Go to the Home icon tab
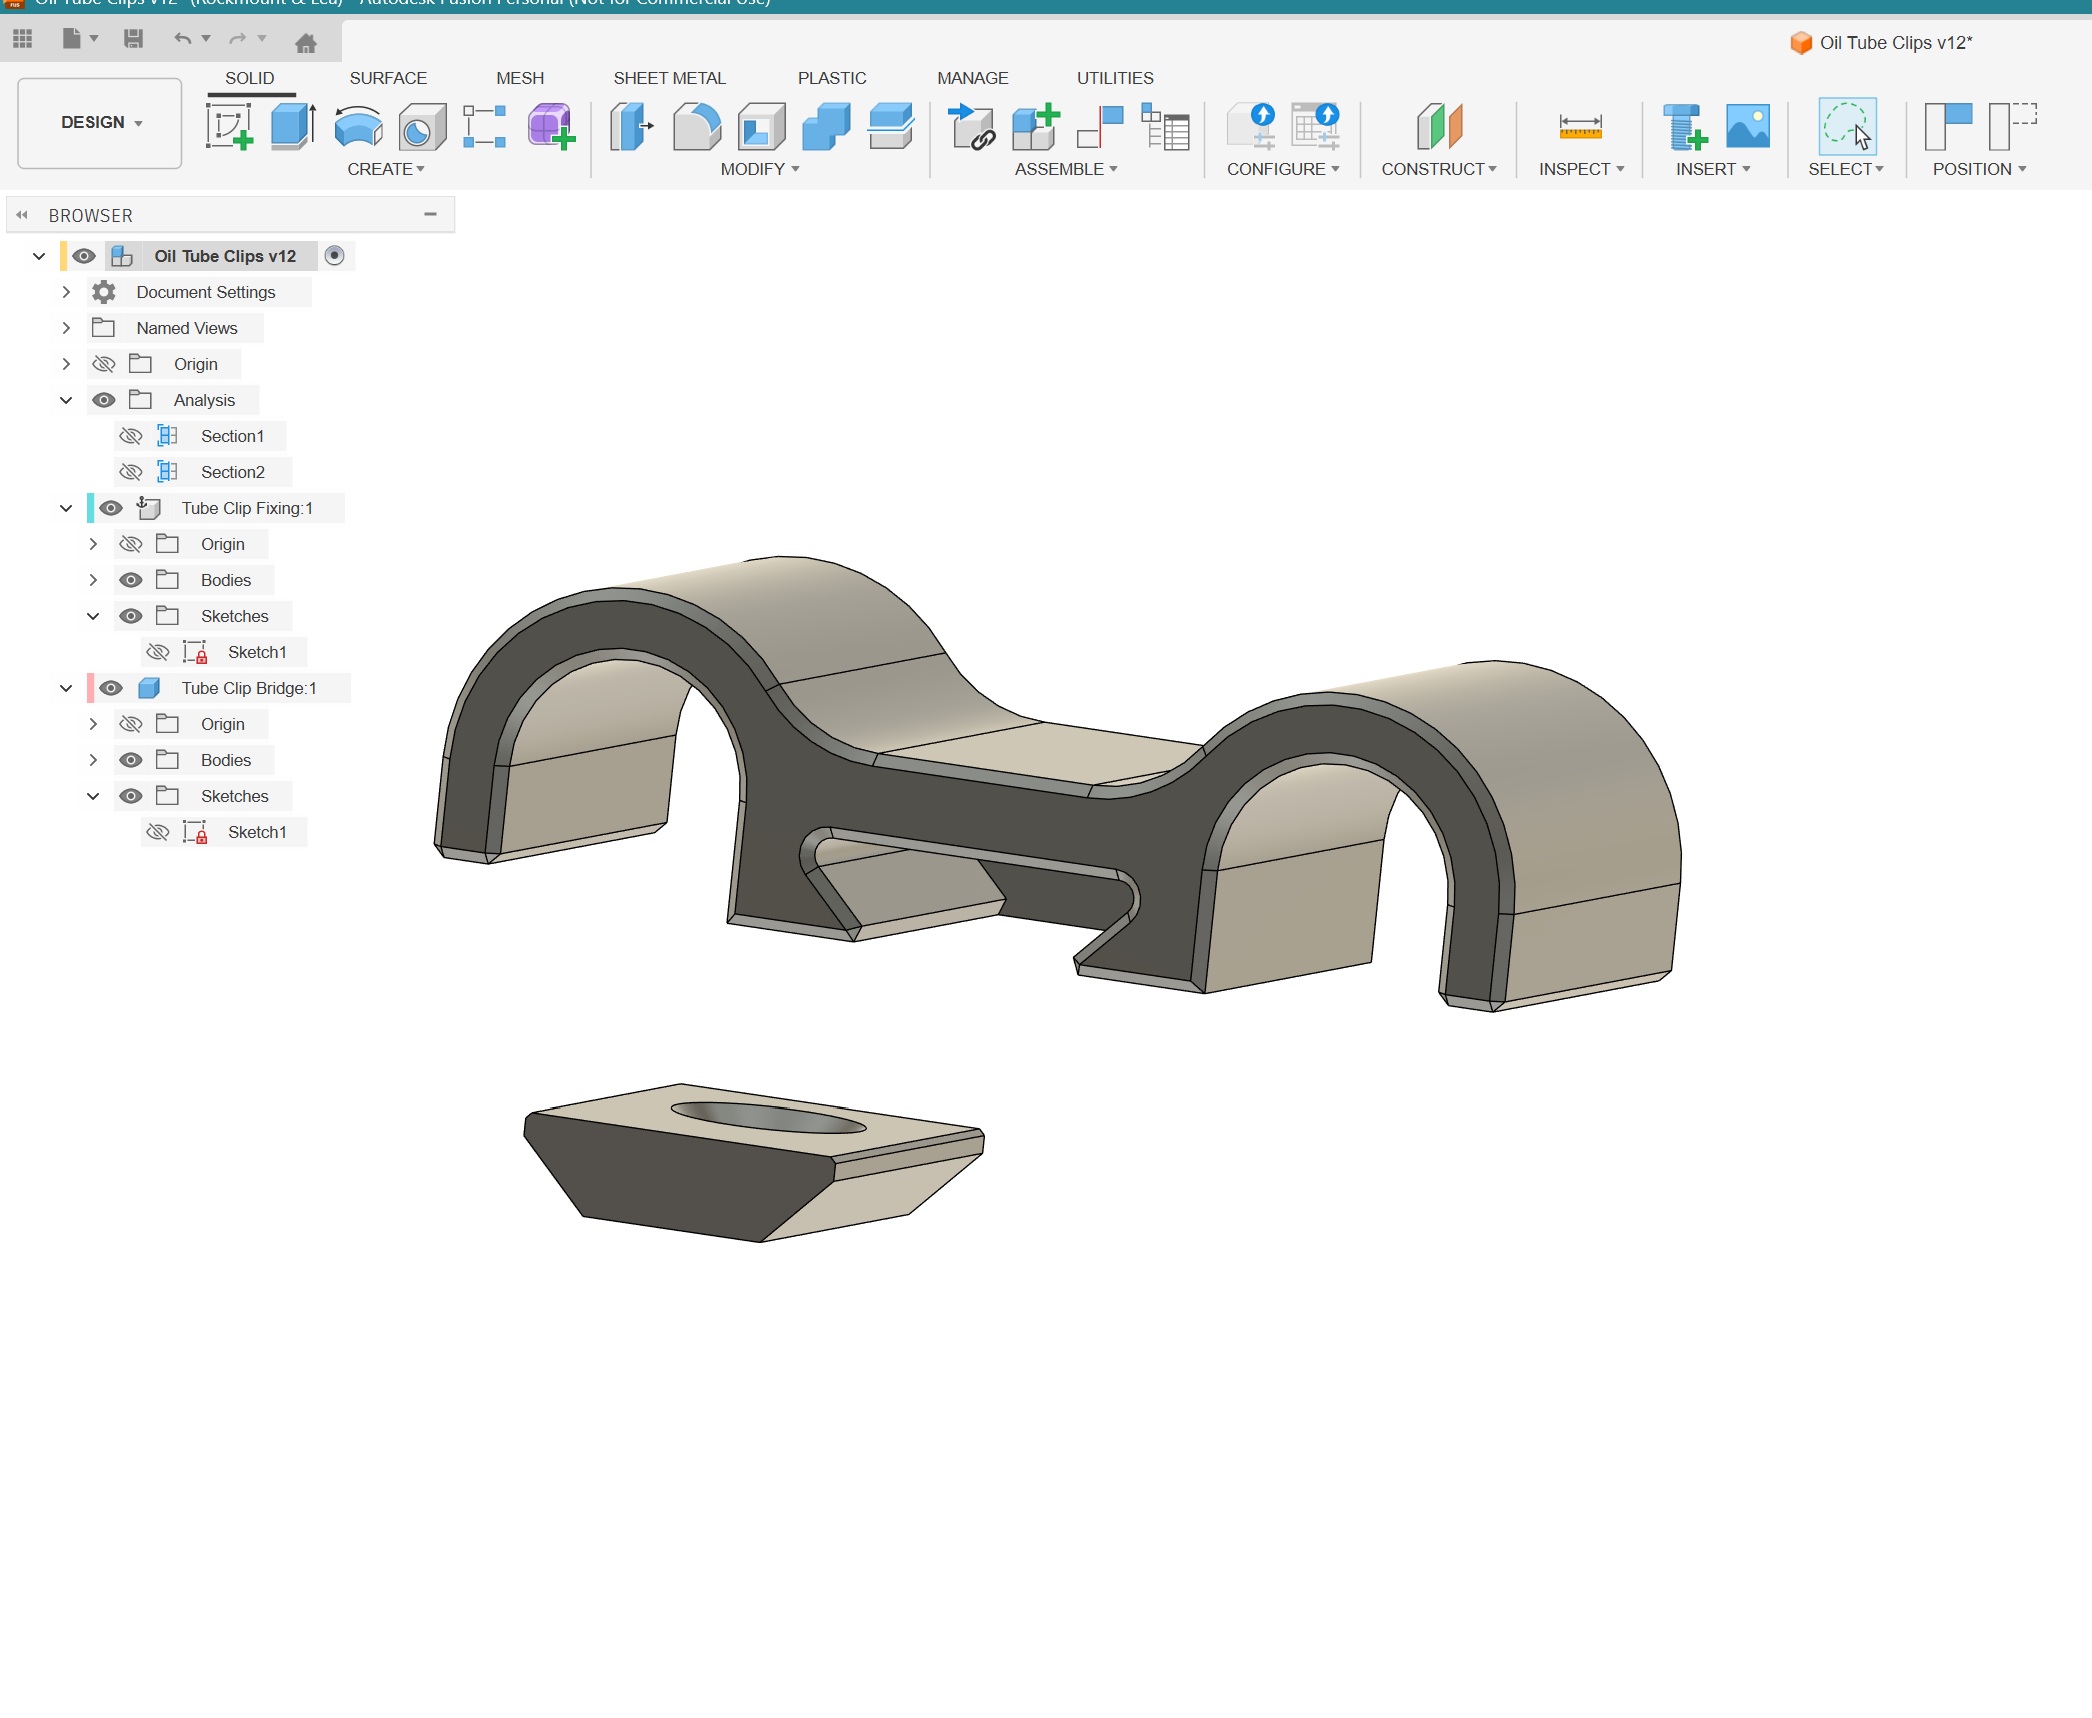 (306, 43)
